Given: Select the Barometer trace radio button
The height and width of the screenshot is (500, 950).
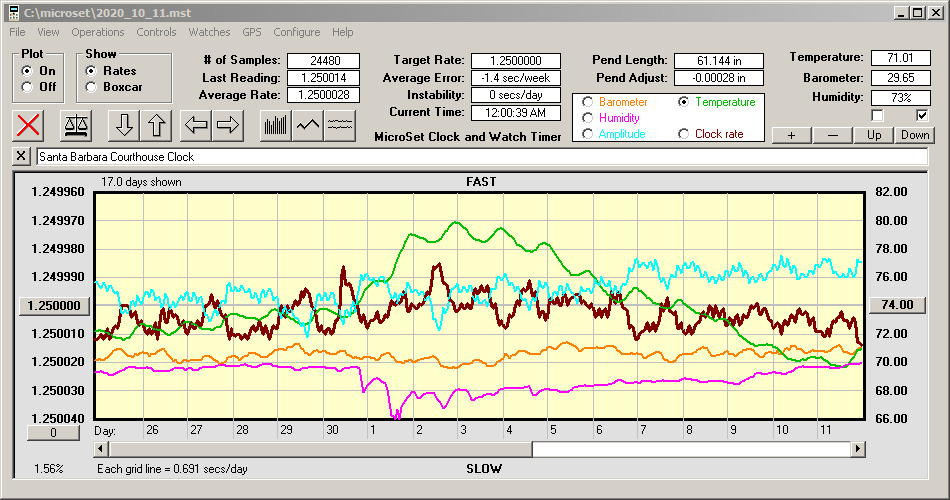Looking at the screenshot, I should (587, 102).
